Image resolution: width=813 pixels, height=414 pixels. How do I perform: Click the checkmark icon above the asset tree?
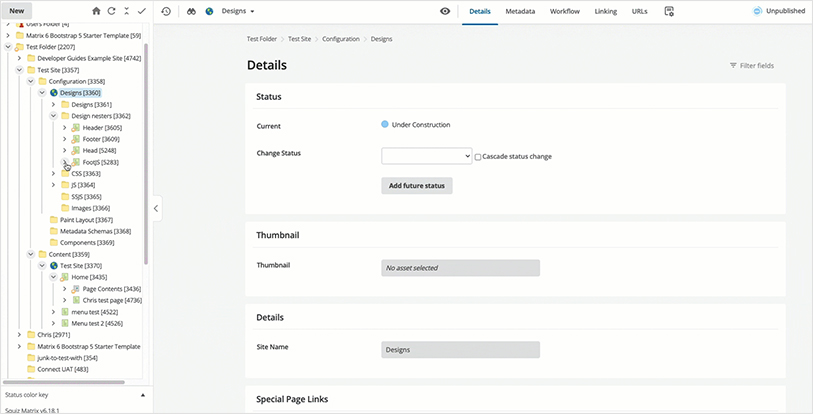142,11
